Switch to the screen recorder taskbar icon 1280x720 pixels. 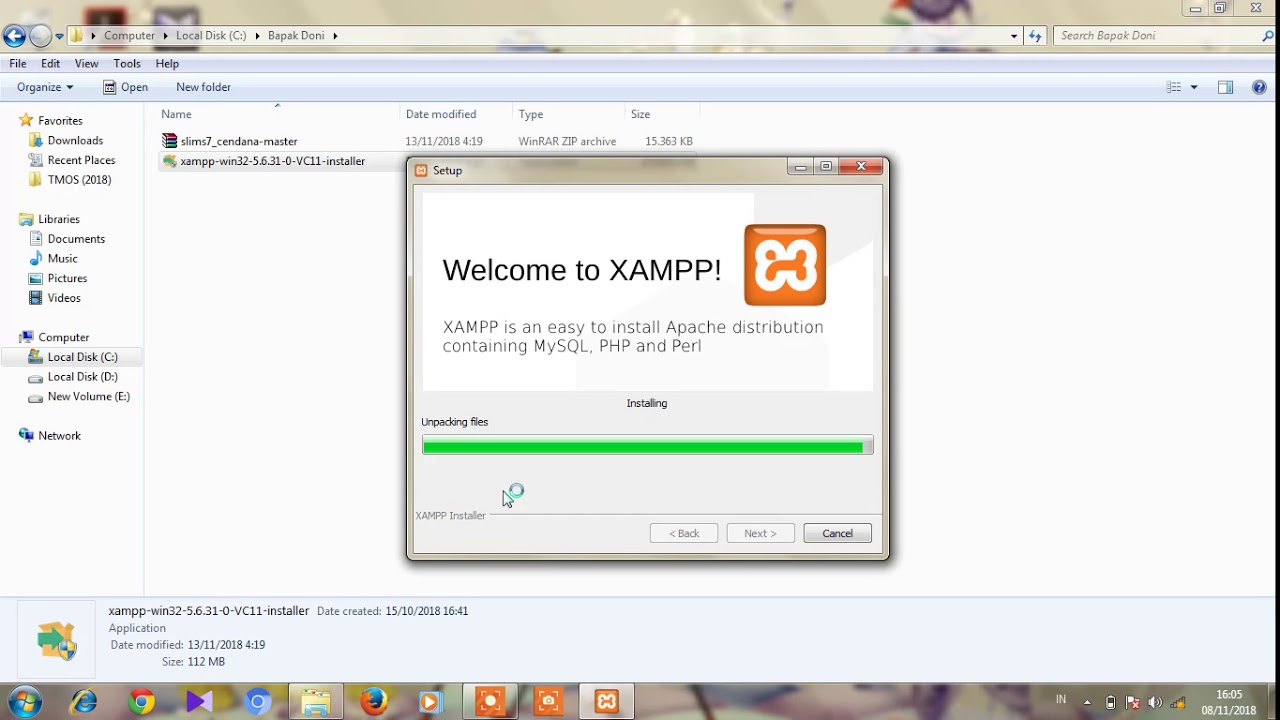(490, 702)
